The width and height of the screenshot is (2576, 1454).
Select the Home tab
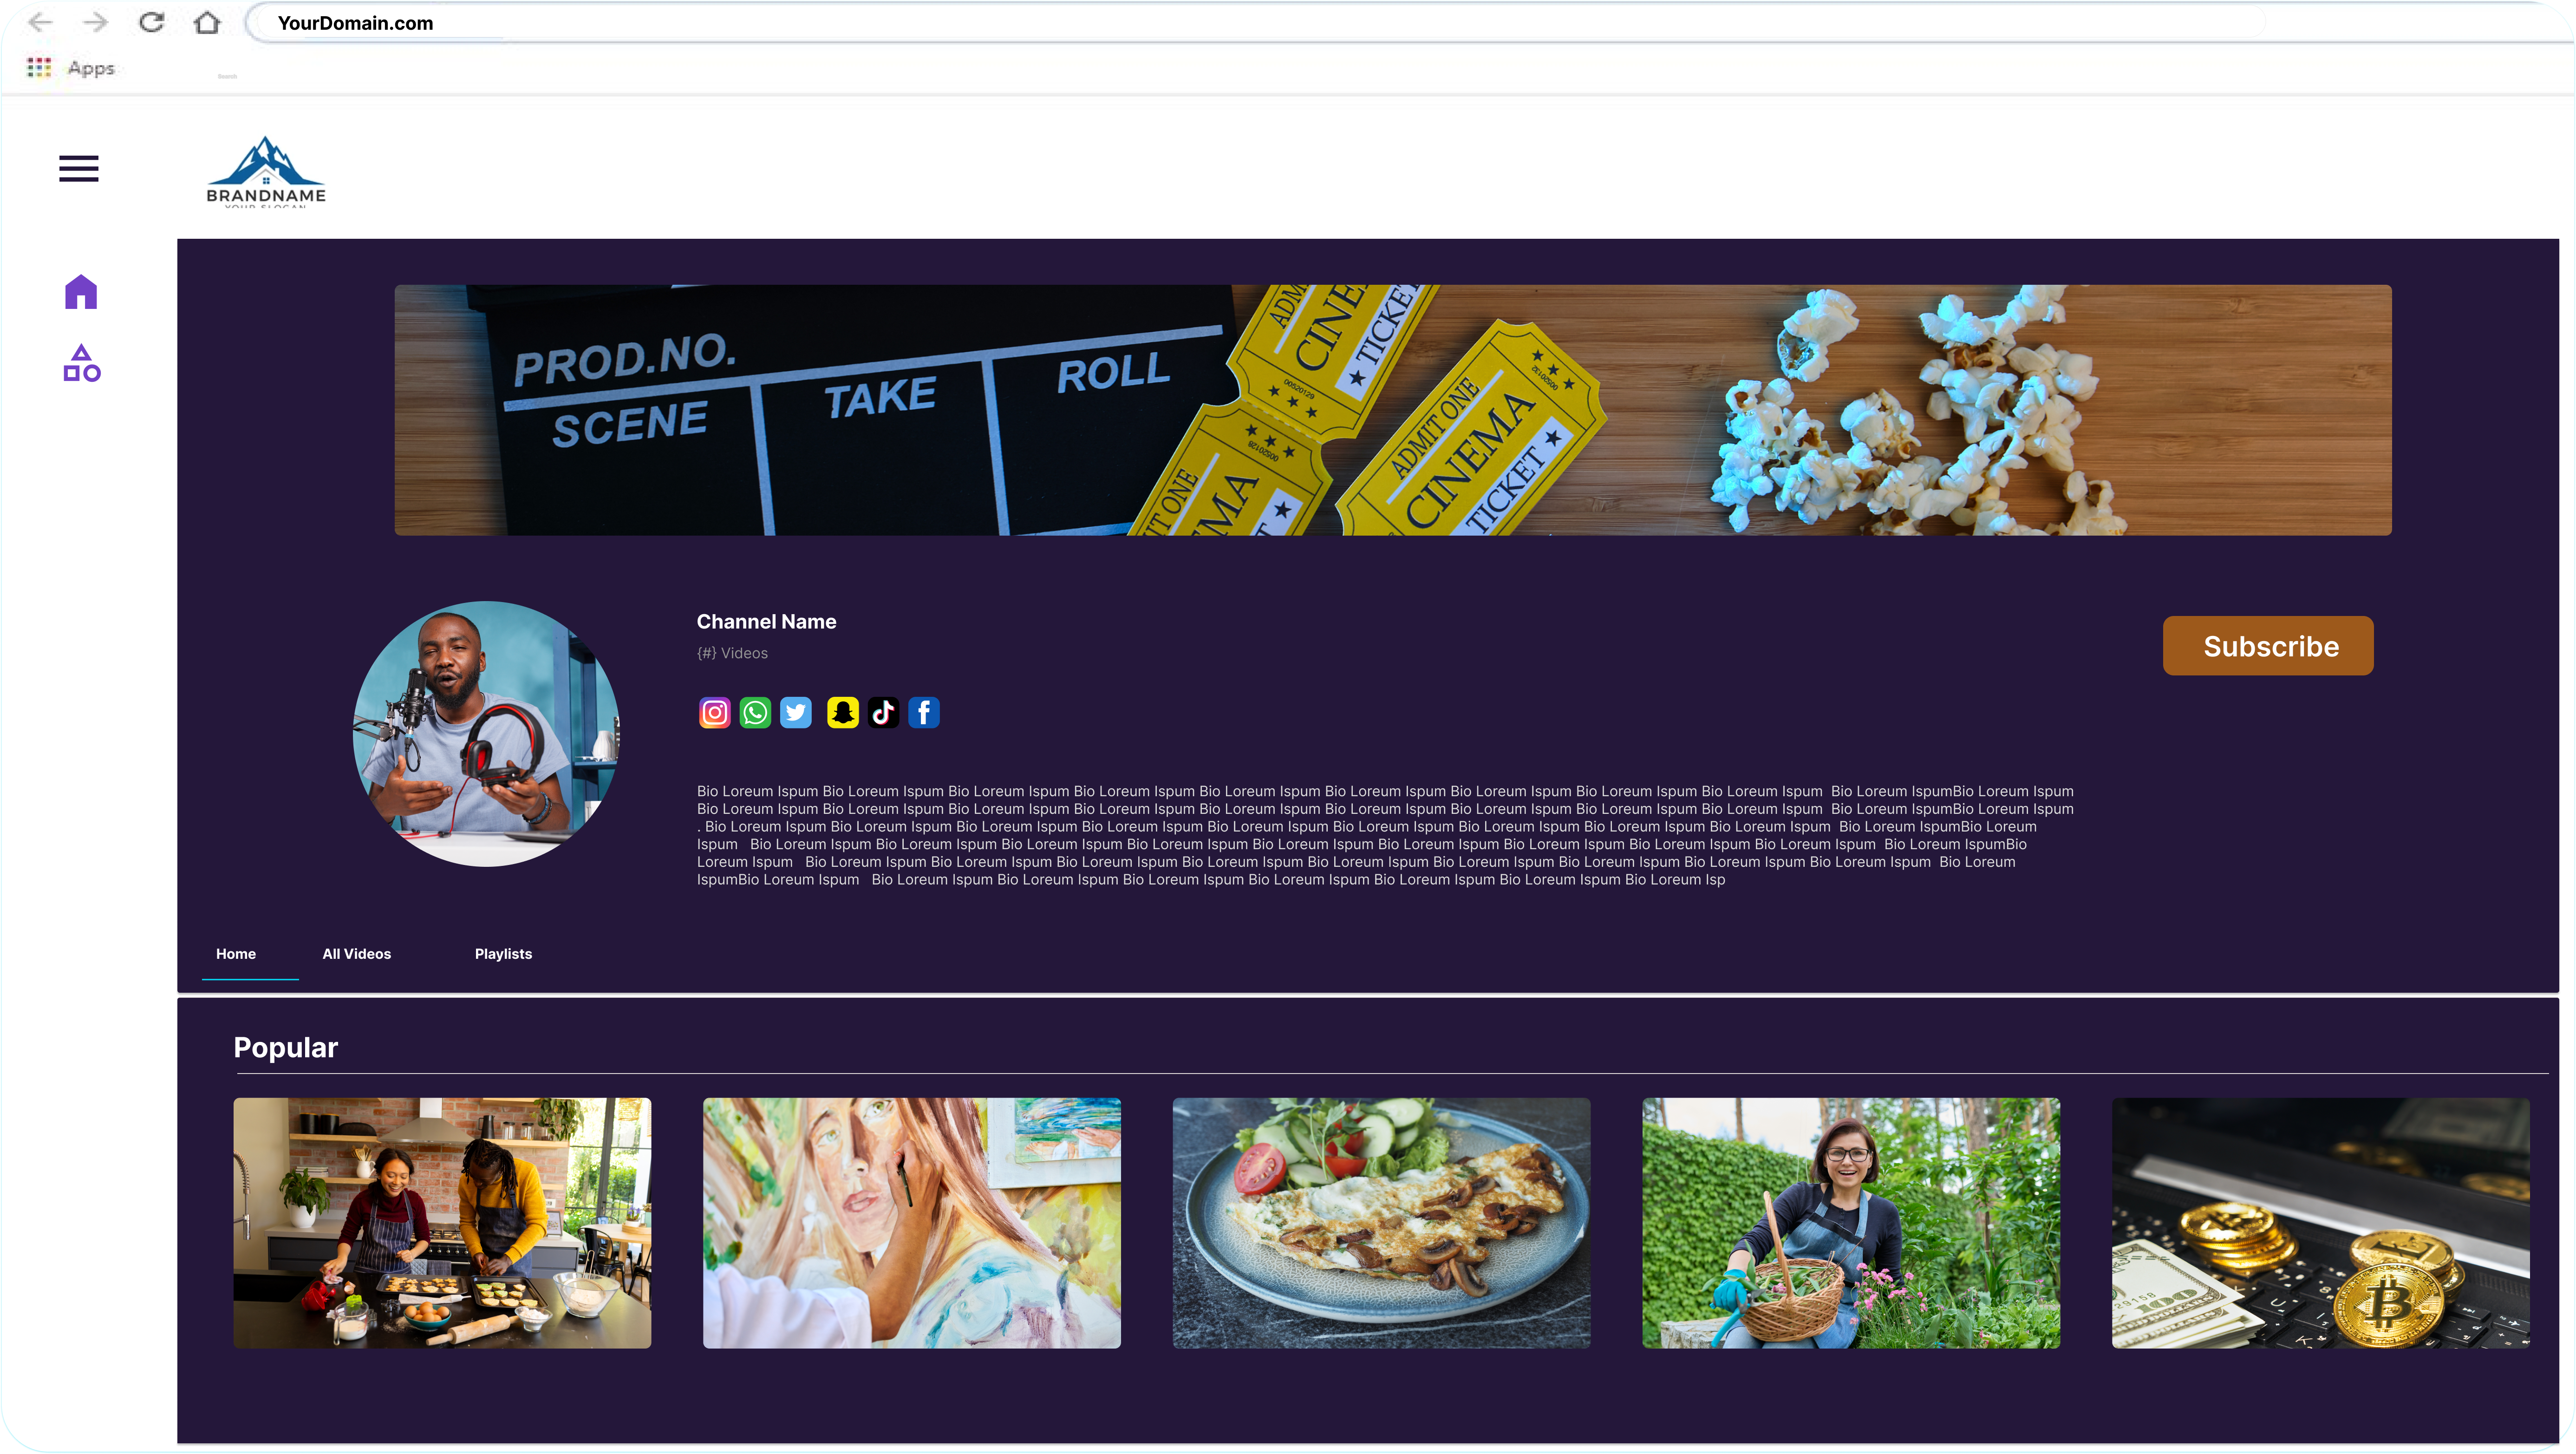click(235, 953)
